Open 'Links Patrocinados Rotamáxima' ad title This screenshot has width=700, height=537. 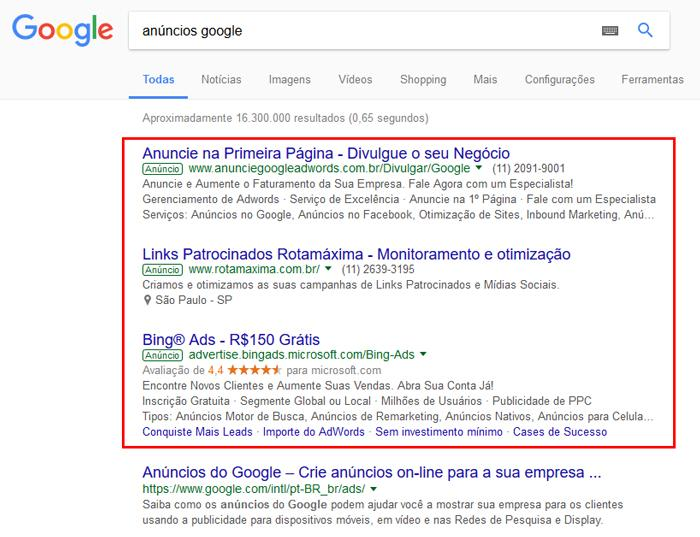[356, 254]
